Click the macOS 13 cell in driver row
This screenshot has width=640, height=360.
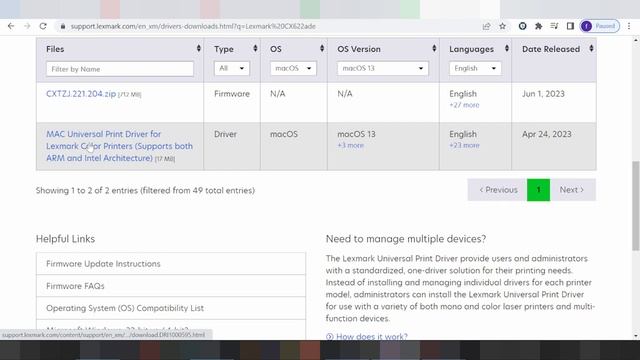(356, 134)
